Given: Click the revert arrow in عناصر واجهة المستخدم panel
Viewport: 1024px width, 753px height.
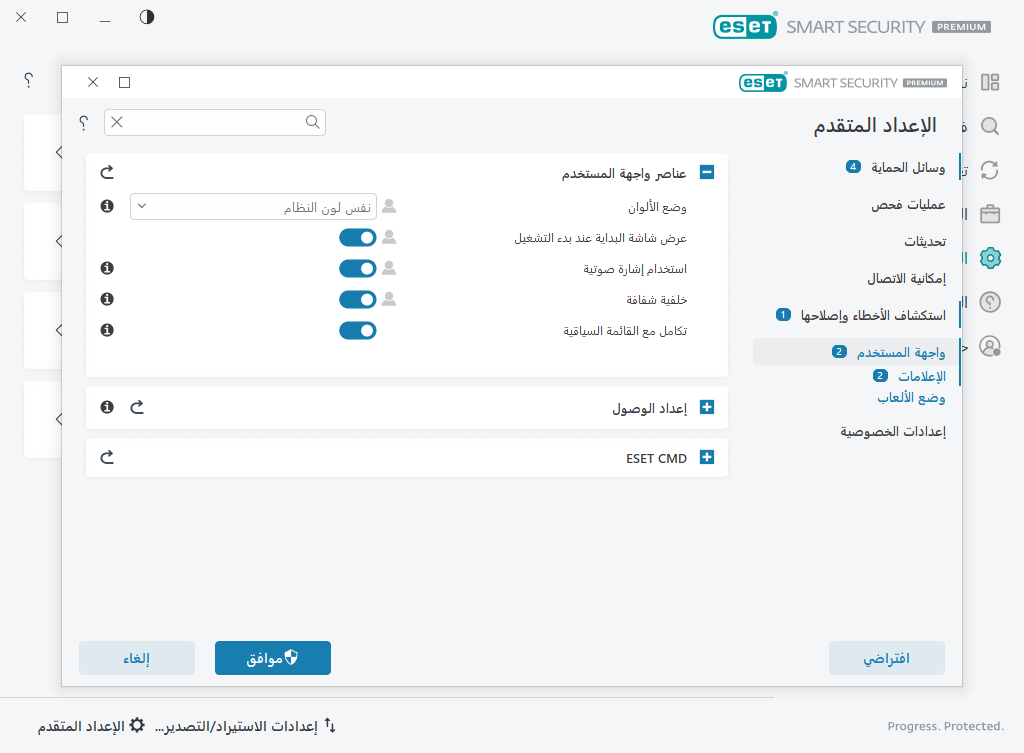Looking at the screenshot, I should [x=107, y=171].
